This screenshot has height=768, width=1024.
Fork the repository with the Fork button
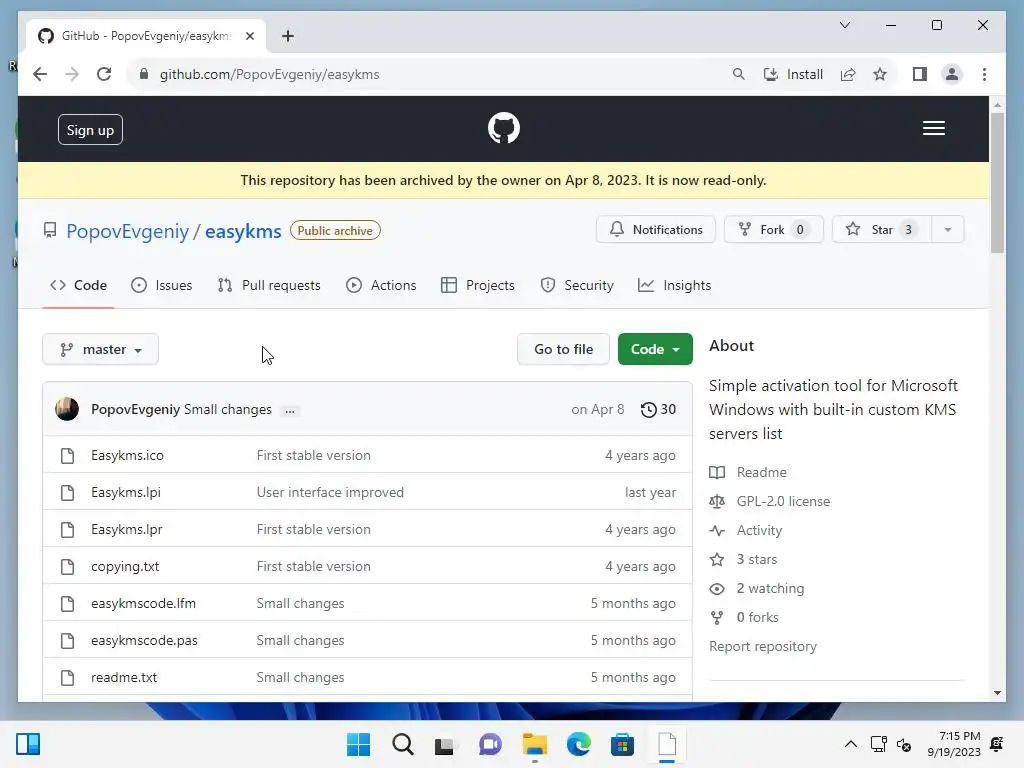click(x=773, y=230)
